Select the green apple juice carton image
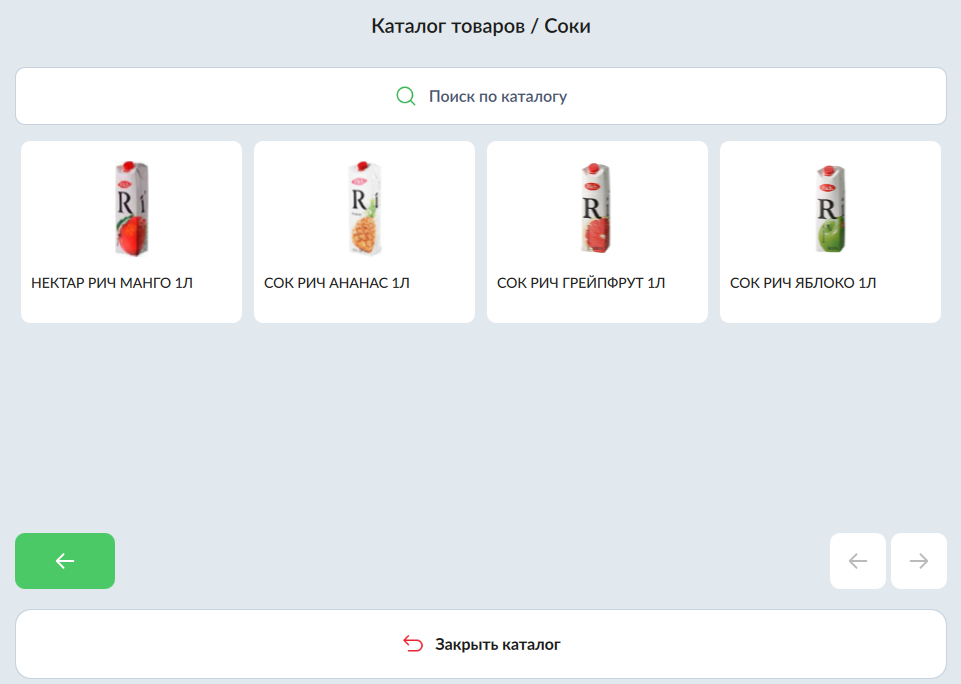The height and width of the screenshot is (684, 961). coord(830,208)
